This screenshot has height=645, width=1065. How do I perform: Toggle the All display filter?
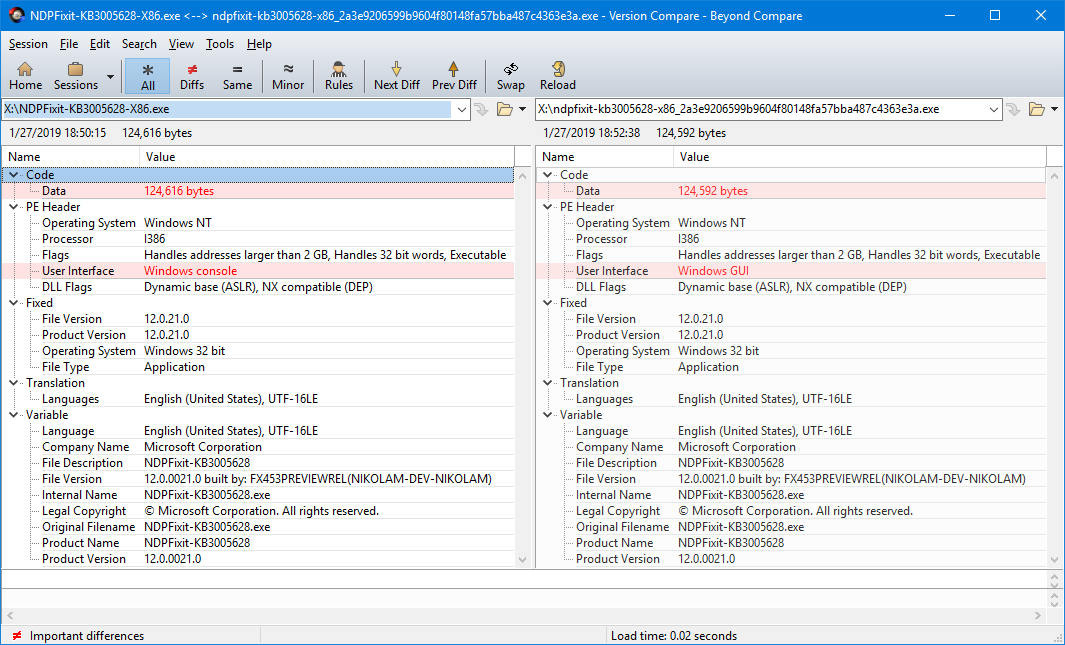147,76
